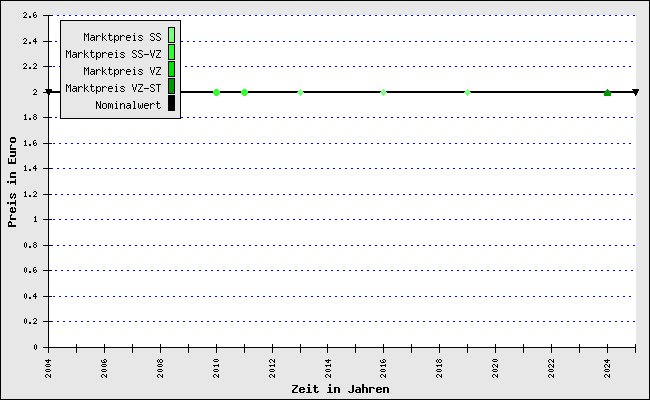Click the 'Marktpreis VZ' legend label
Viewport: 650px width, 400px height.
tap(122, 71)
